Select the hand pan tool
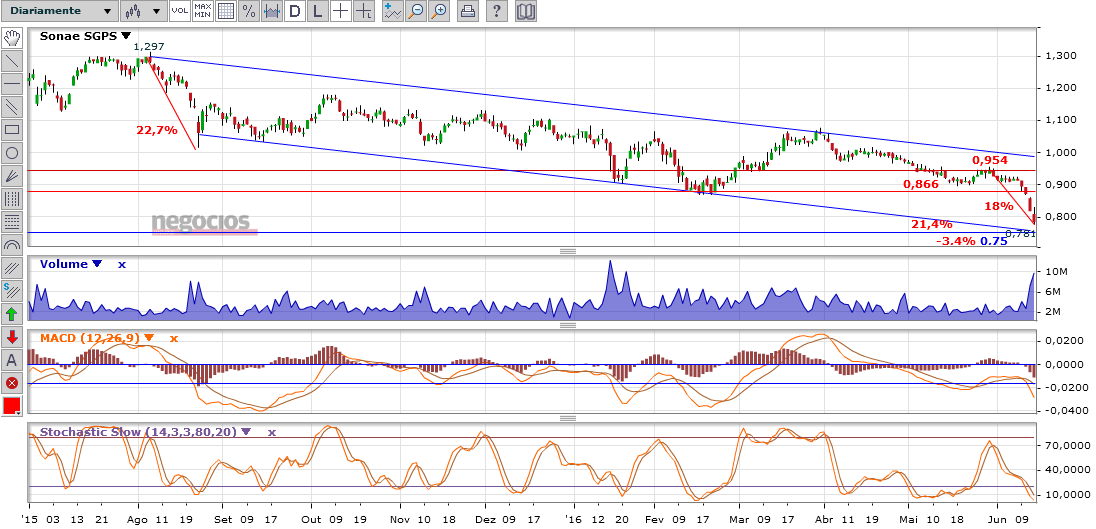The width and height of the screenshot is (1096, 529). (12, 38)
